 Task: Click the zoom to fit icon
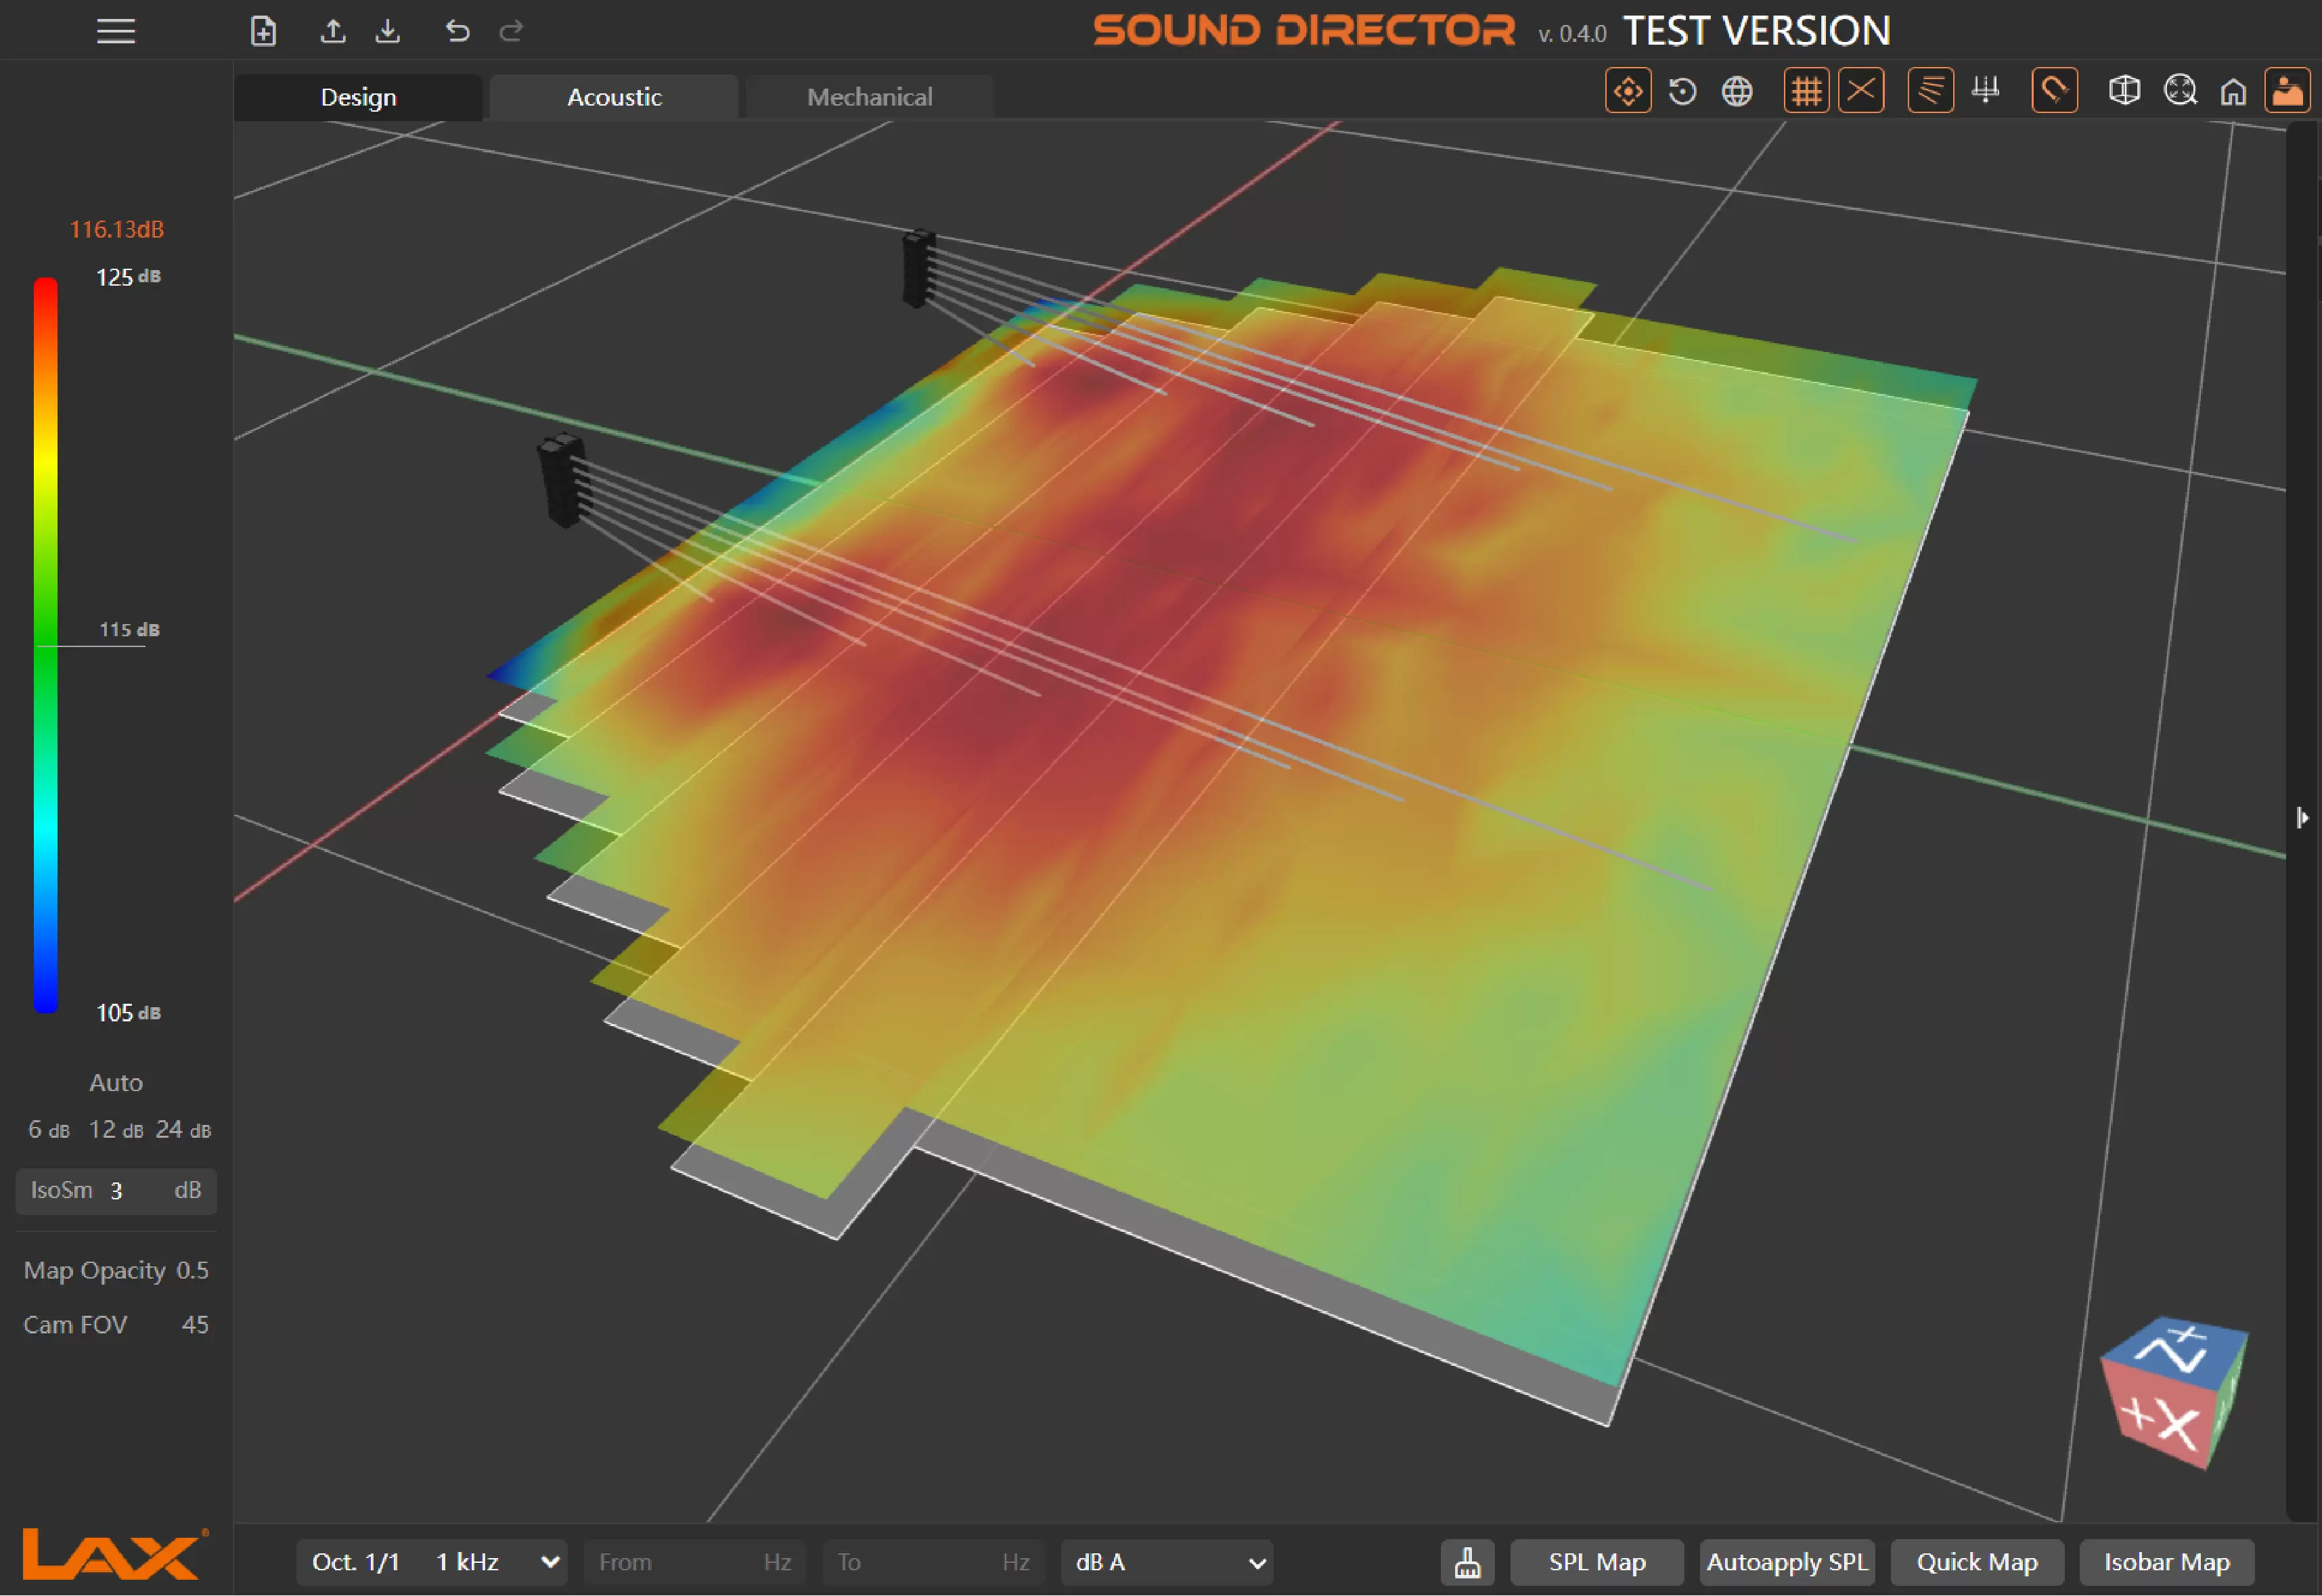pyautogui.click(x=2180, y=92)
